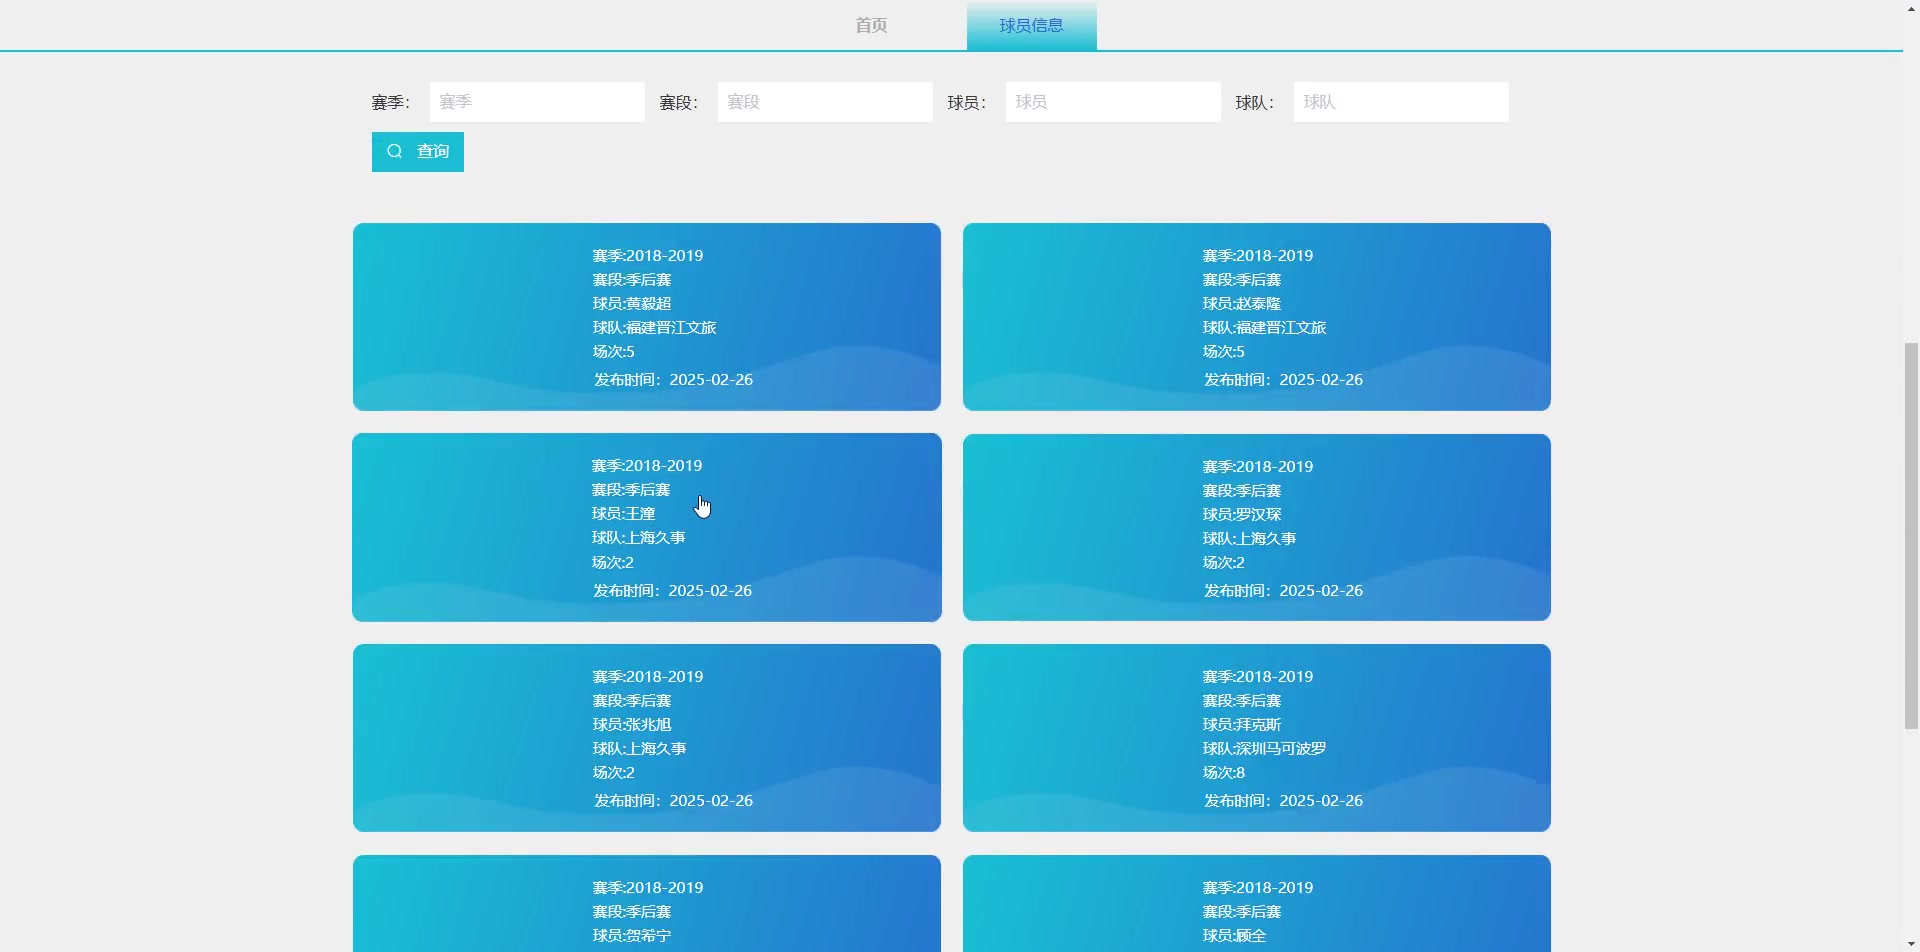Click the magnifier icon in 查询 button

point(395,151)
